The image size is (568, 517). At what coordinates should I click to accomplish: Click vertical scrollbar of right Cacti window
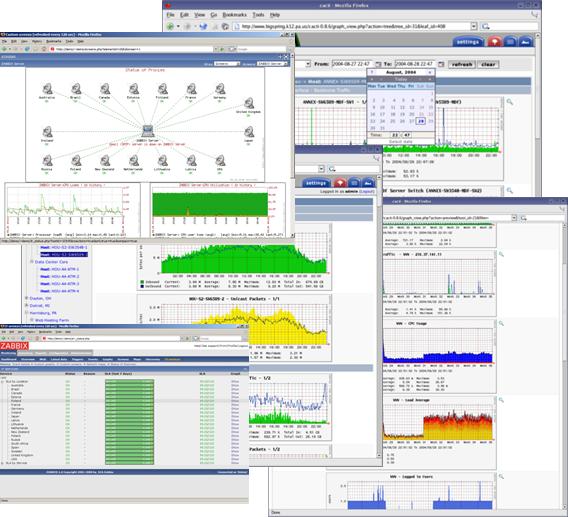coord(564,366)
